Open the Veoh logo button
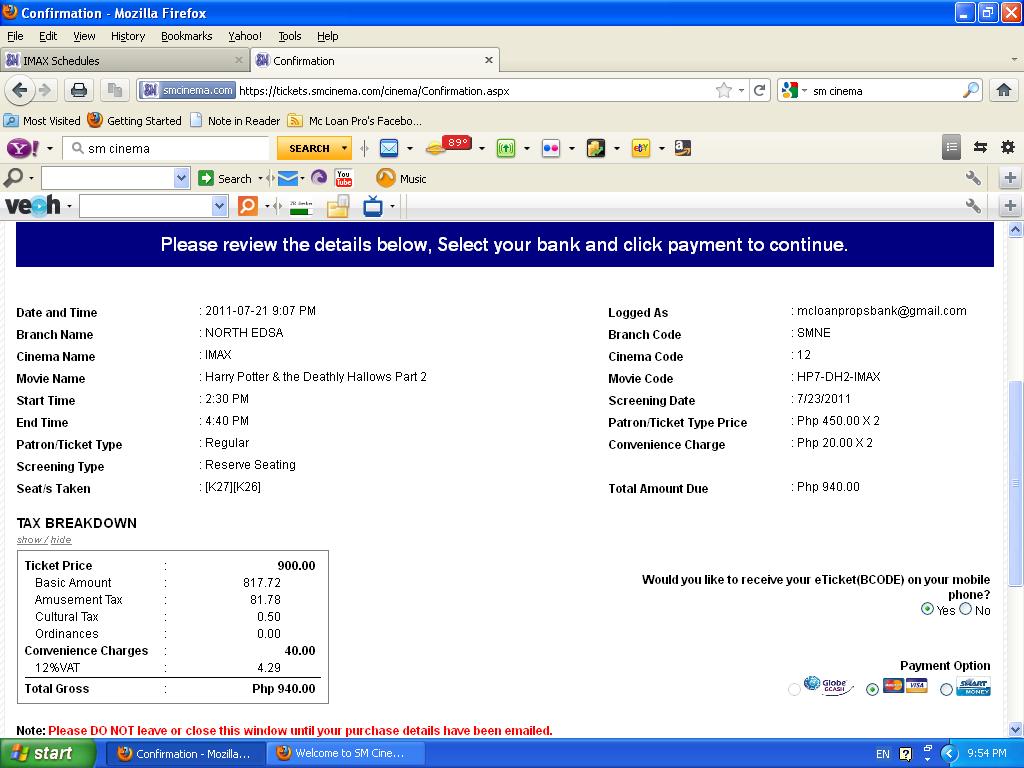The width and height of the screenshot is (1024, 768). [33, 206]
